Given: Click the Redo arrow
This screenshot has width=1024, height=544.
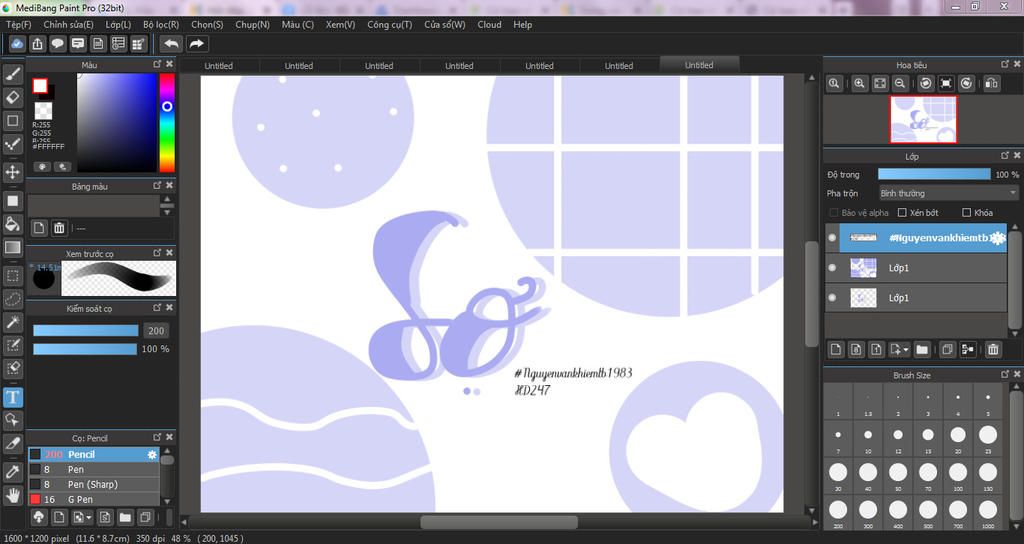Looking at the screenshot, I should coord(196,44).
